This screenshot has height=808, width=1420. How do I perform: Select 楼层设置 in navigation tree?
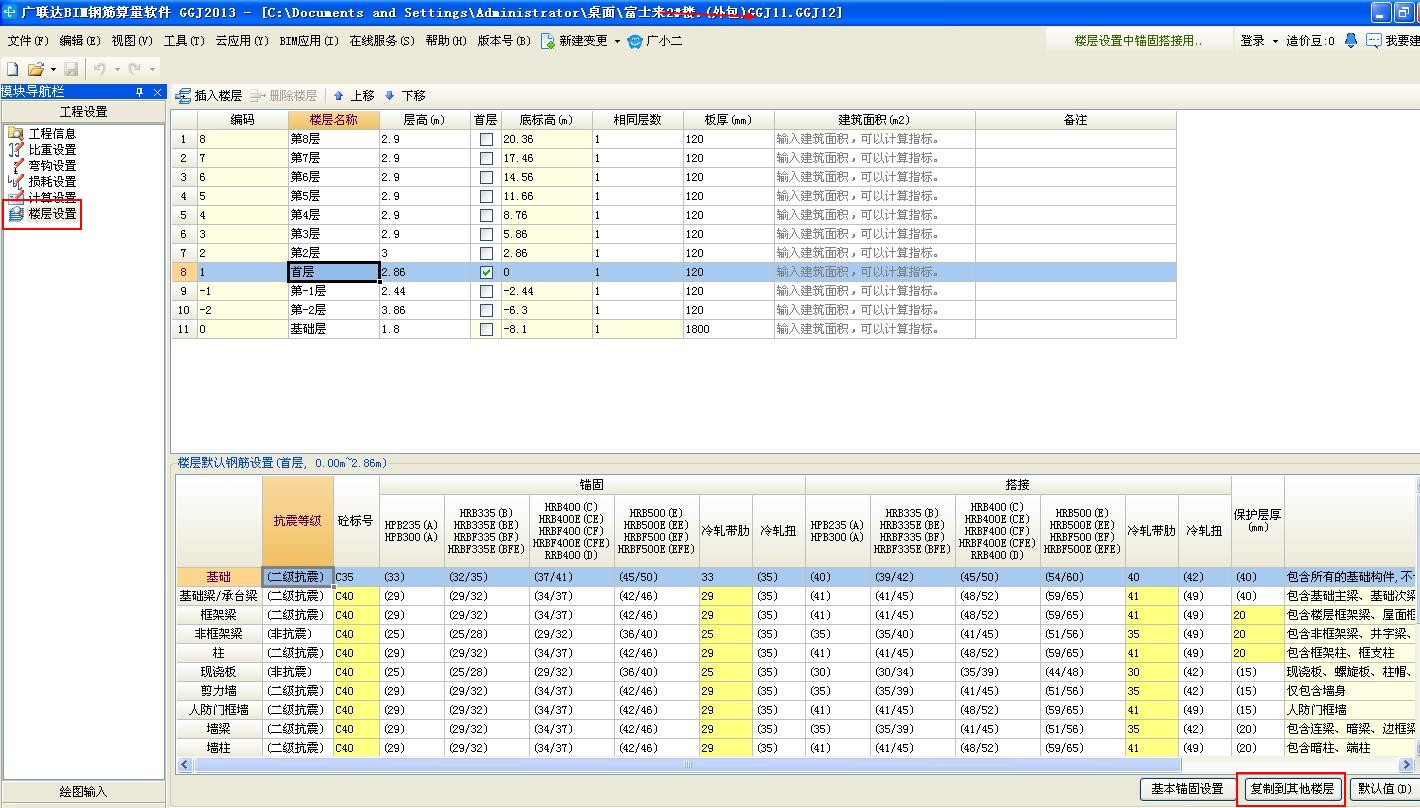[42, 214]
